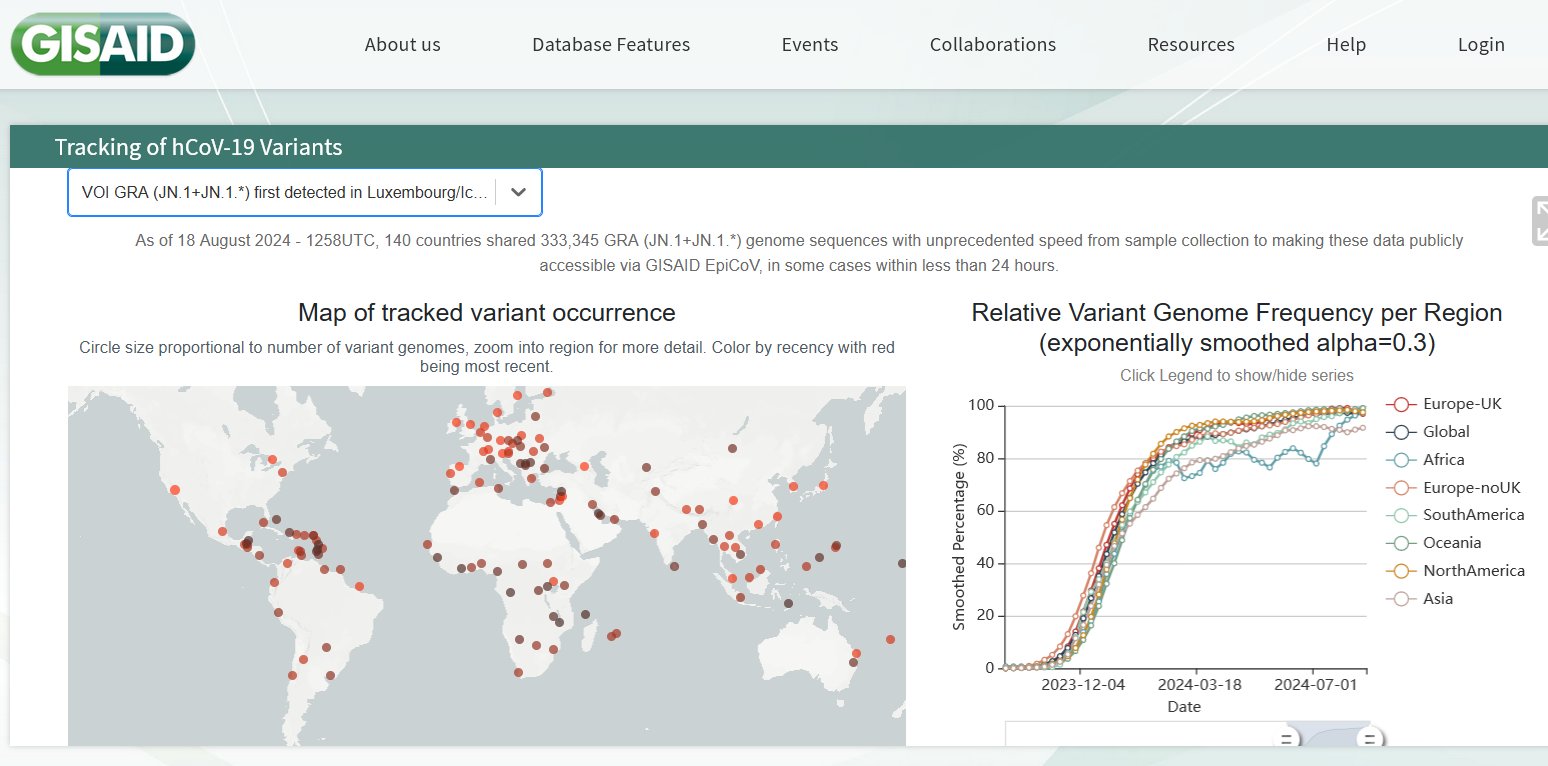
Task: Click the Asia legend marker
Action: 1401,599
